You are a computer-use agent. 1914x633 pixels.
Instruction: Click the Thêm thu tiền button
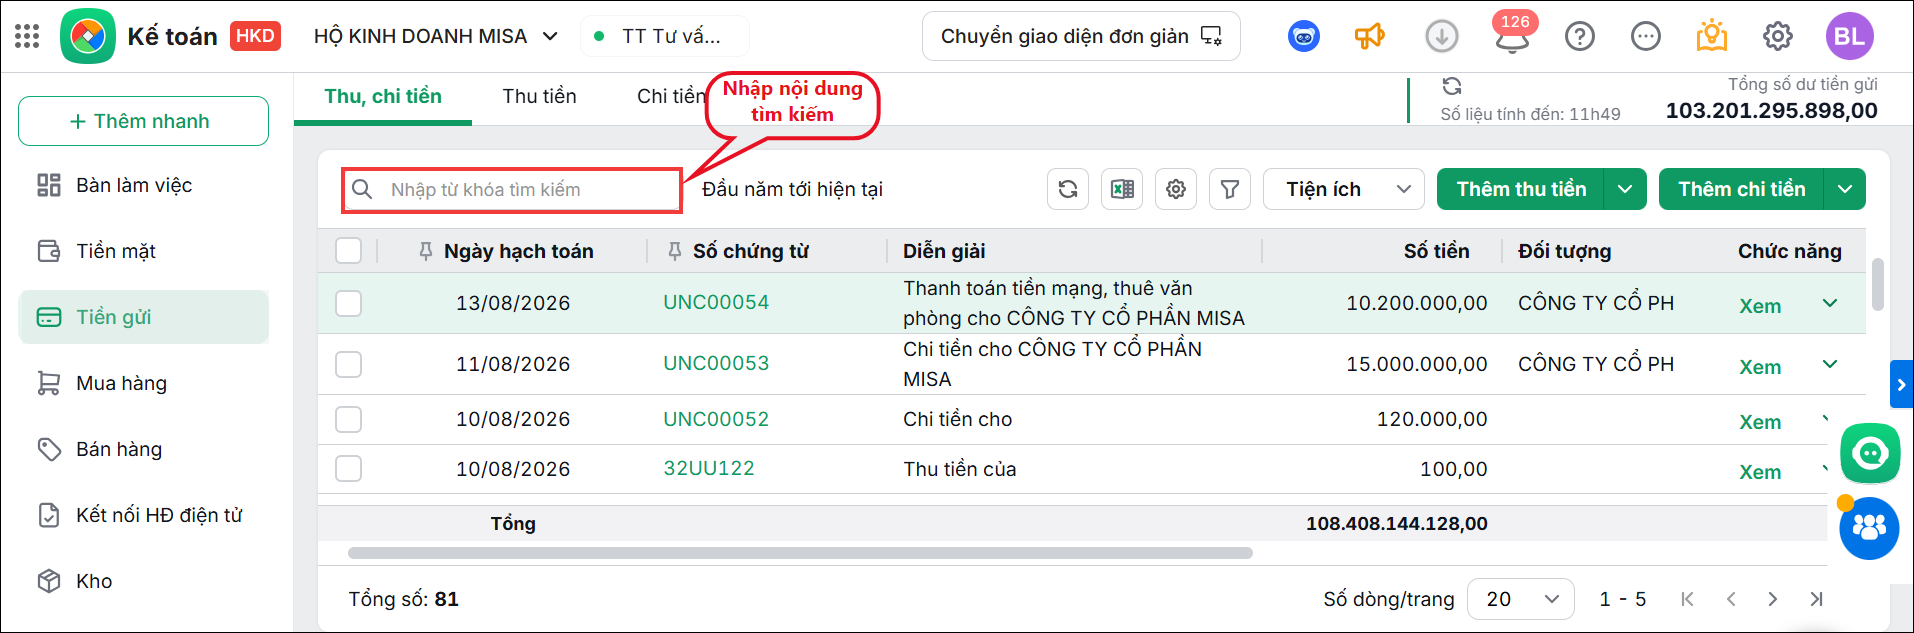coord(1520,189)
